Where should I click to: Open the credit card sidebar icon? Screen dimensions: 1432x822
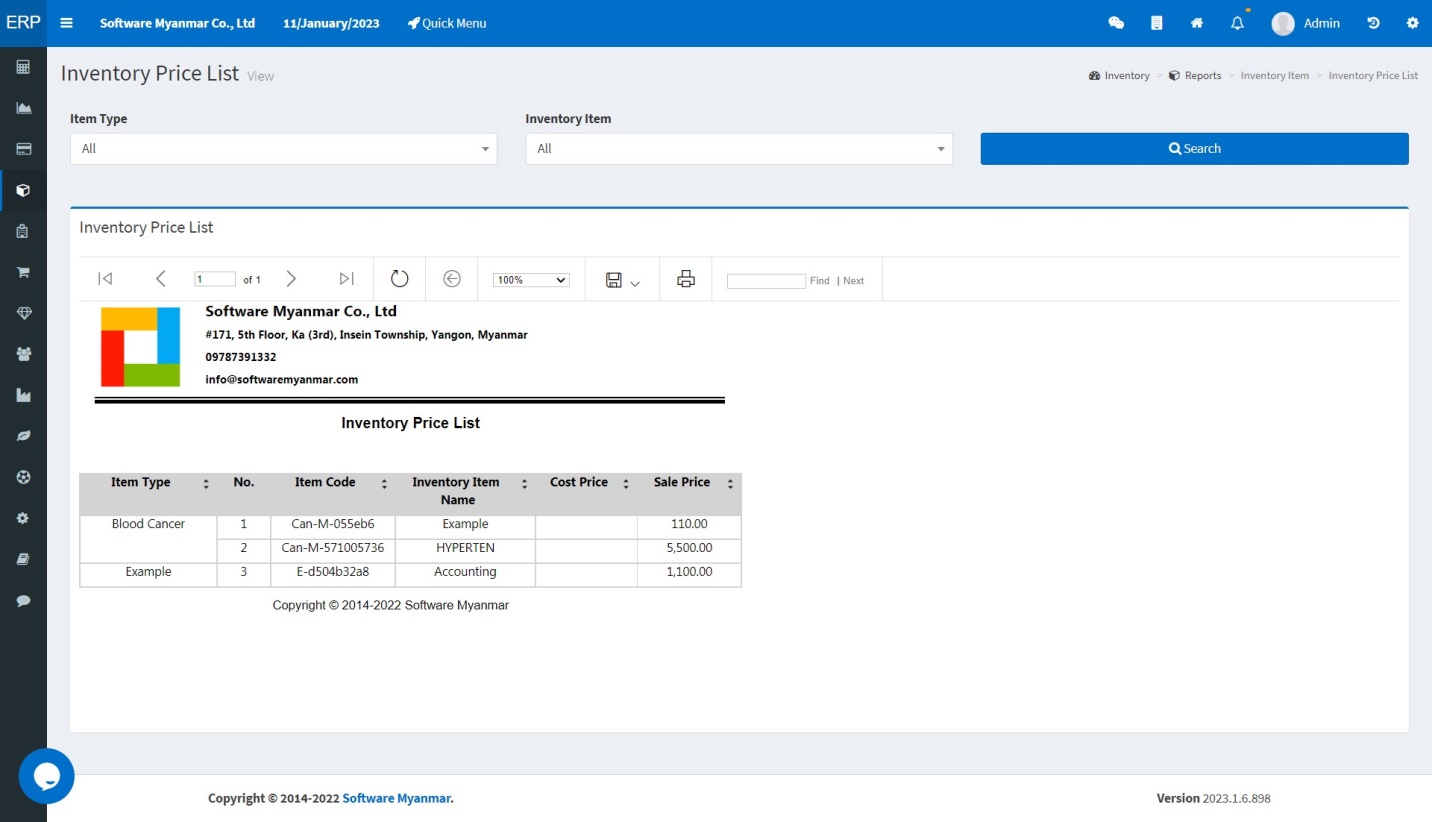coord(23,149)
